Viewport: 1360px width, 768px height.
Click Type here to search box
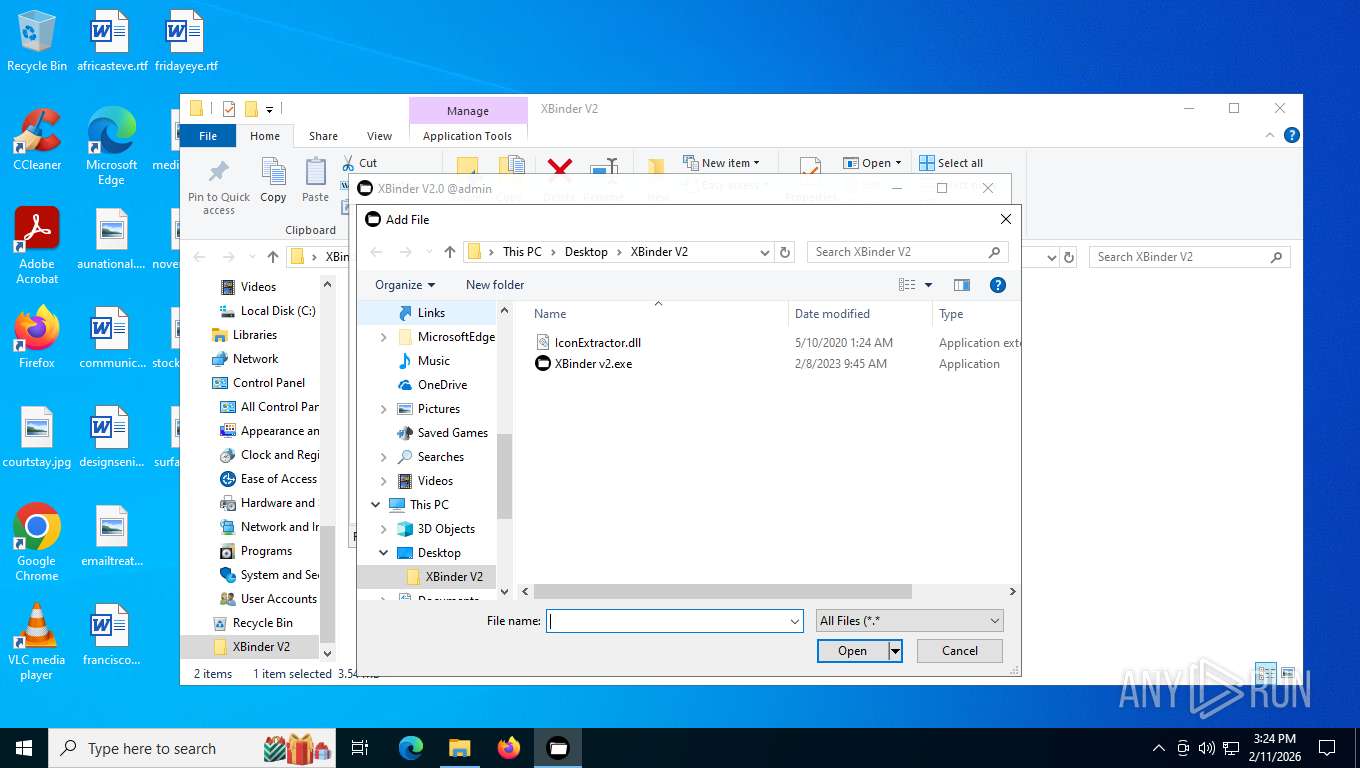coord(193,748)
